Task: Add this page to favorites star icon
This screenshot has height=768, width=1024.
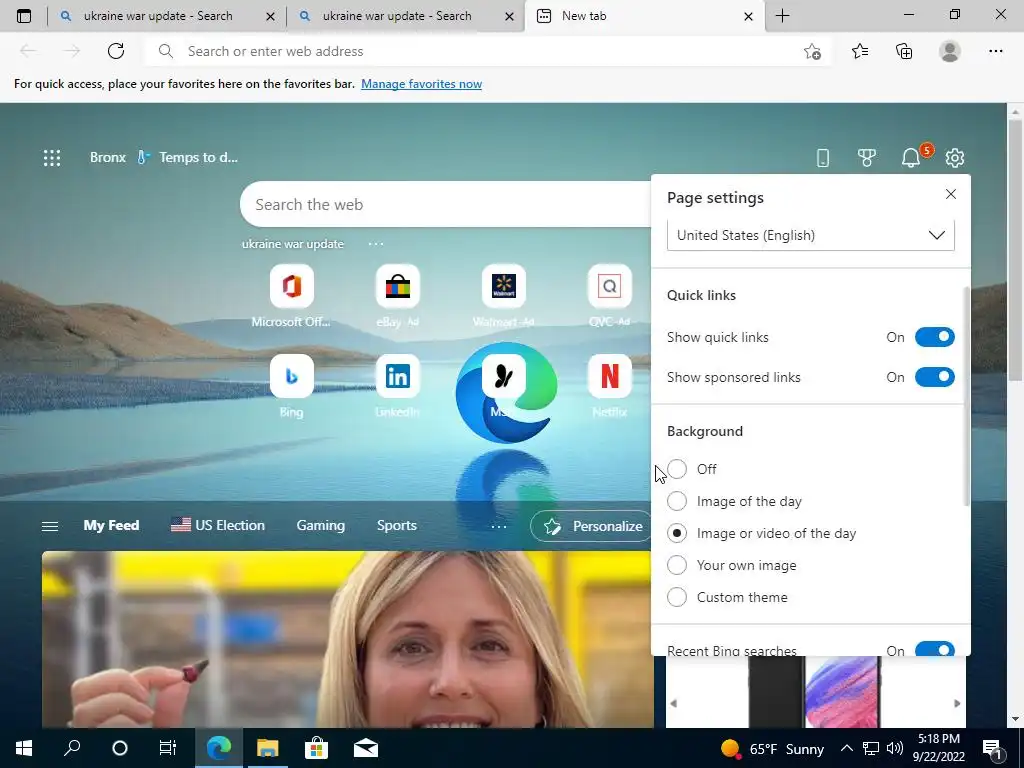Action: (x=812, y=52)
